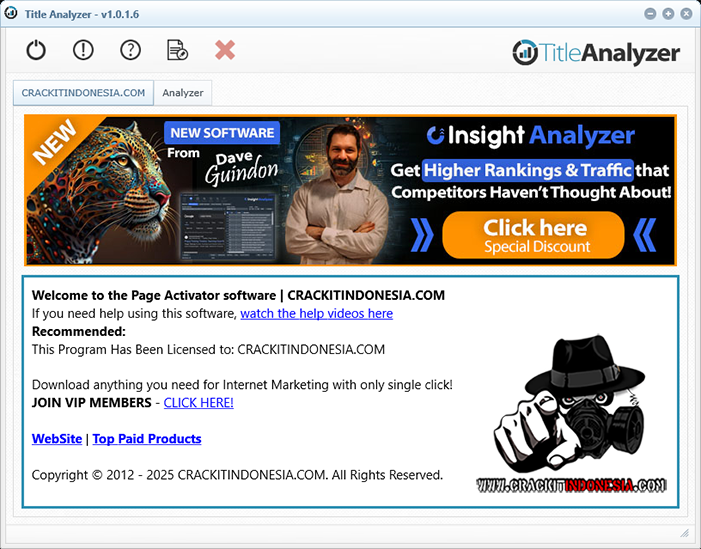Screen dimensions: 701x549
Task: Click the TitleAnalyzer logo at top right
Action: point(596,53)
